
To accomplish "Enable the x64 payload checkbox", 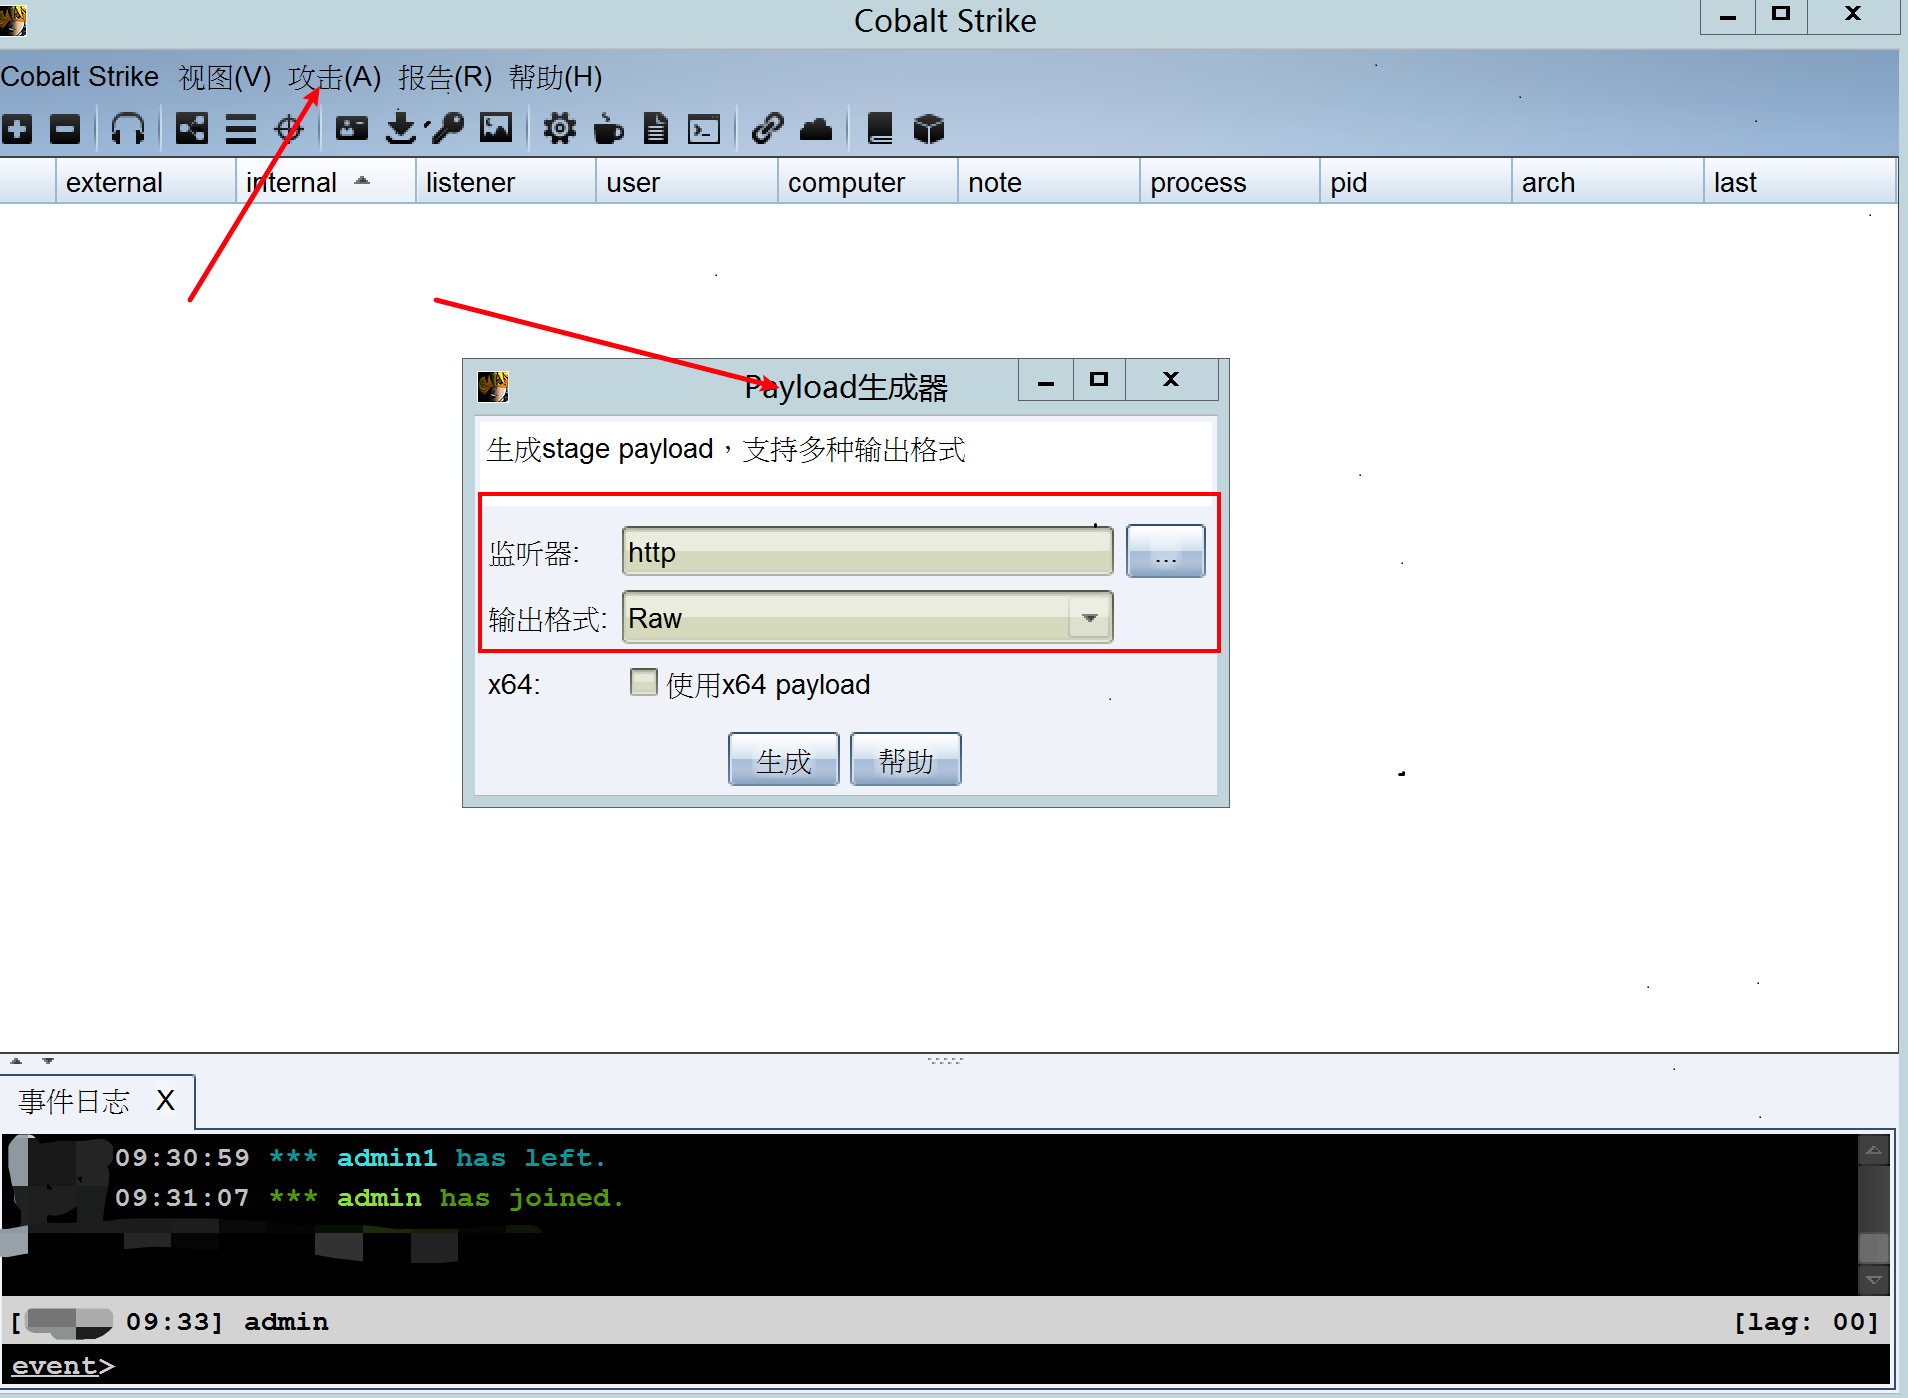I will tap(644, 682).
